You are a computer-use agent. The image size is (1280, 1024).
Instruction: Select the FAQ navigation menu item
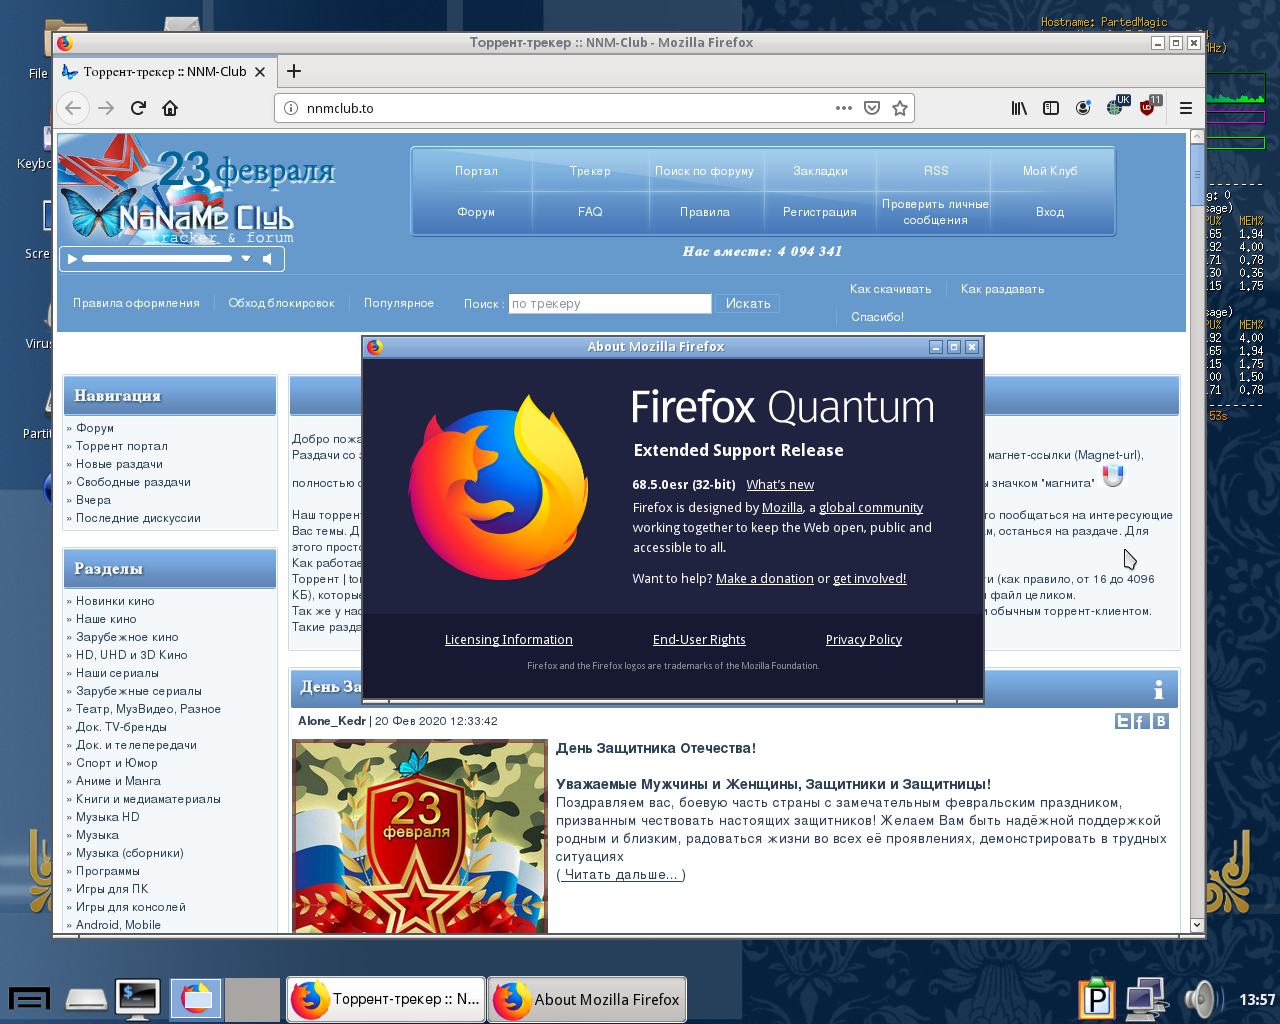click(x=590, y=212)
